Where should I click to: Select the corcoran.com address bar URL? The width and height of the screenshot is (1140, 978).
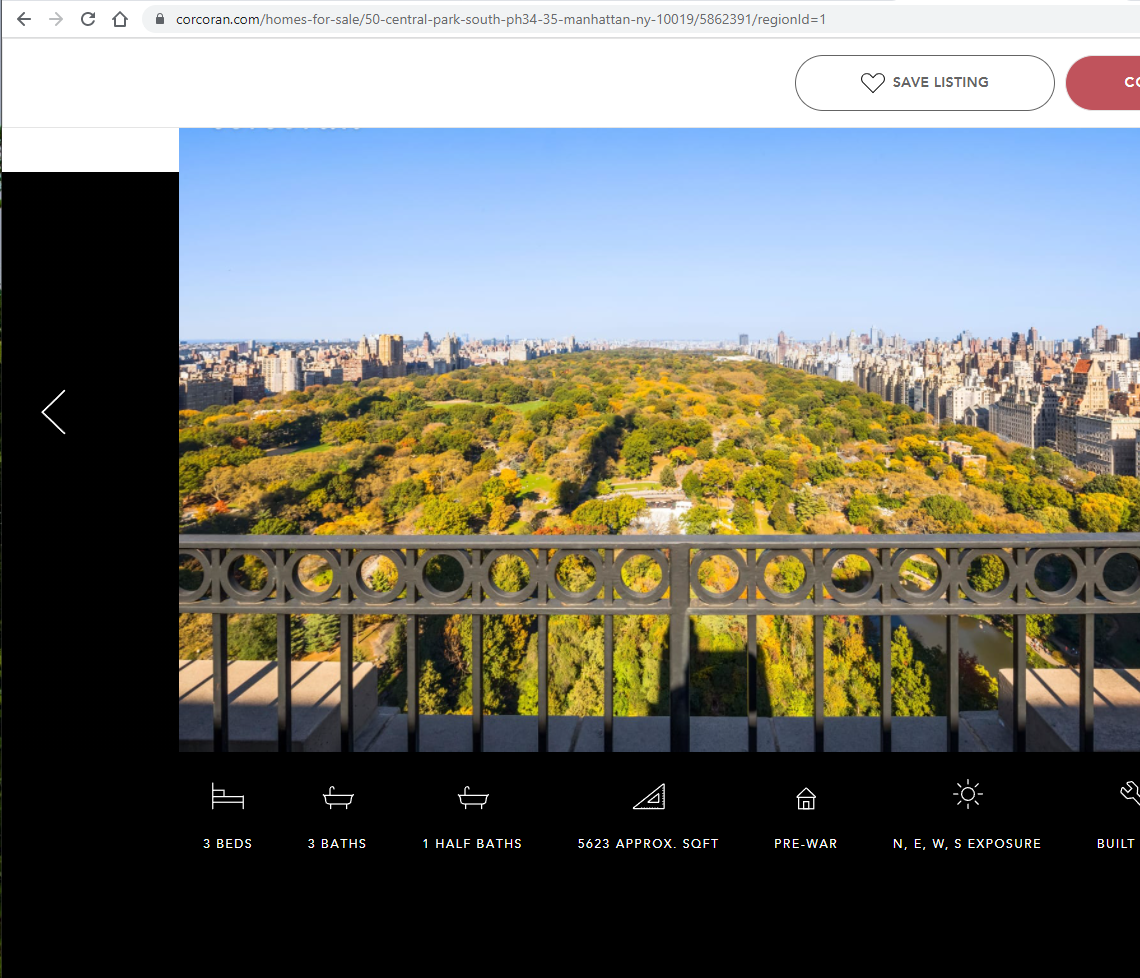(501, 20)
